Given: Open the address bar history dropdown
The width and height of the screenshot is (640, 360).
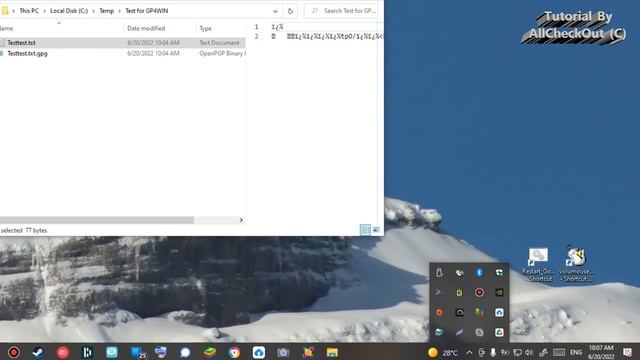Looking at the screenshot, I should coord(275,11).
